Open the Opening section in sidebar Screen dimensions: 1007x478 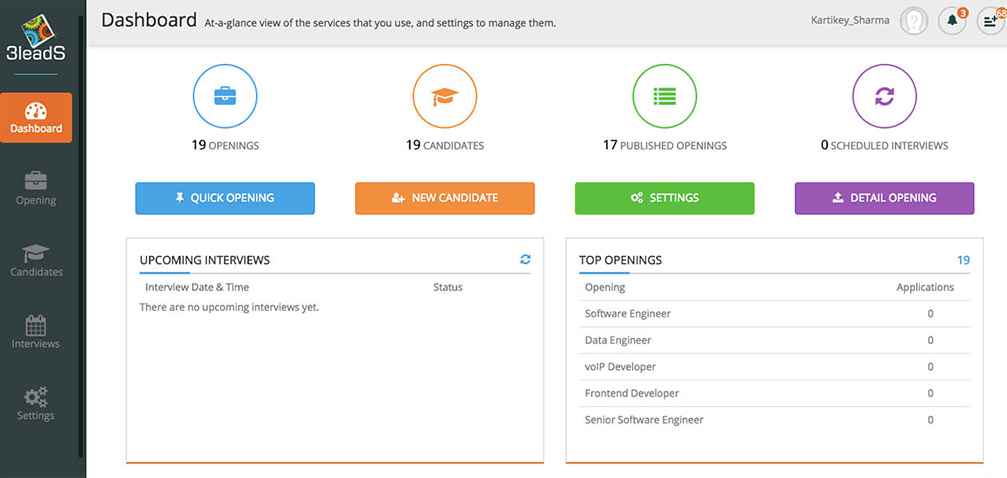(36, 189)
